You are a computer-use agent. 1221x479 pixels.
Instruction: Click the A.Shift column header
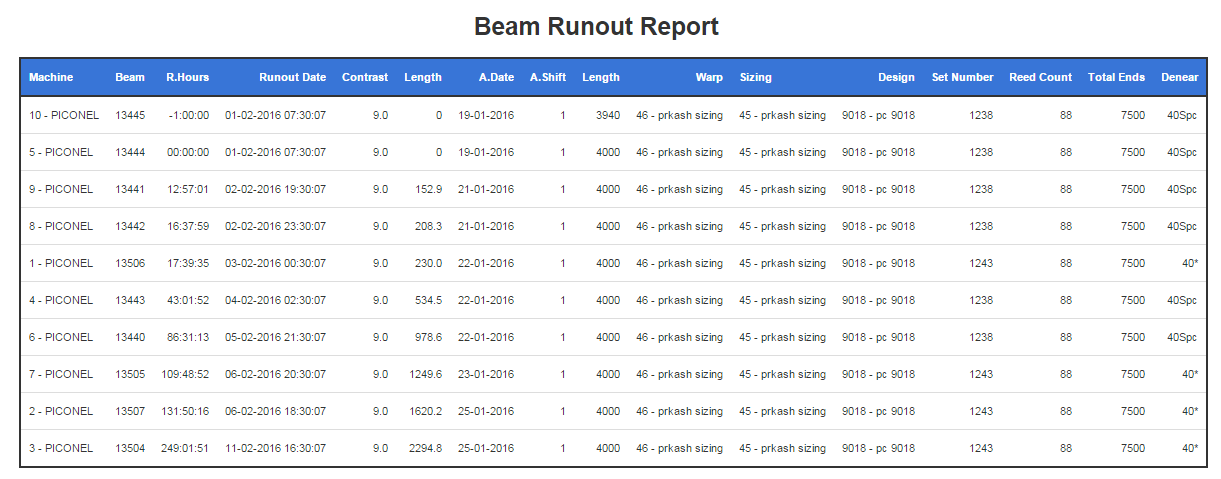tap(547, 77)
